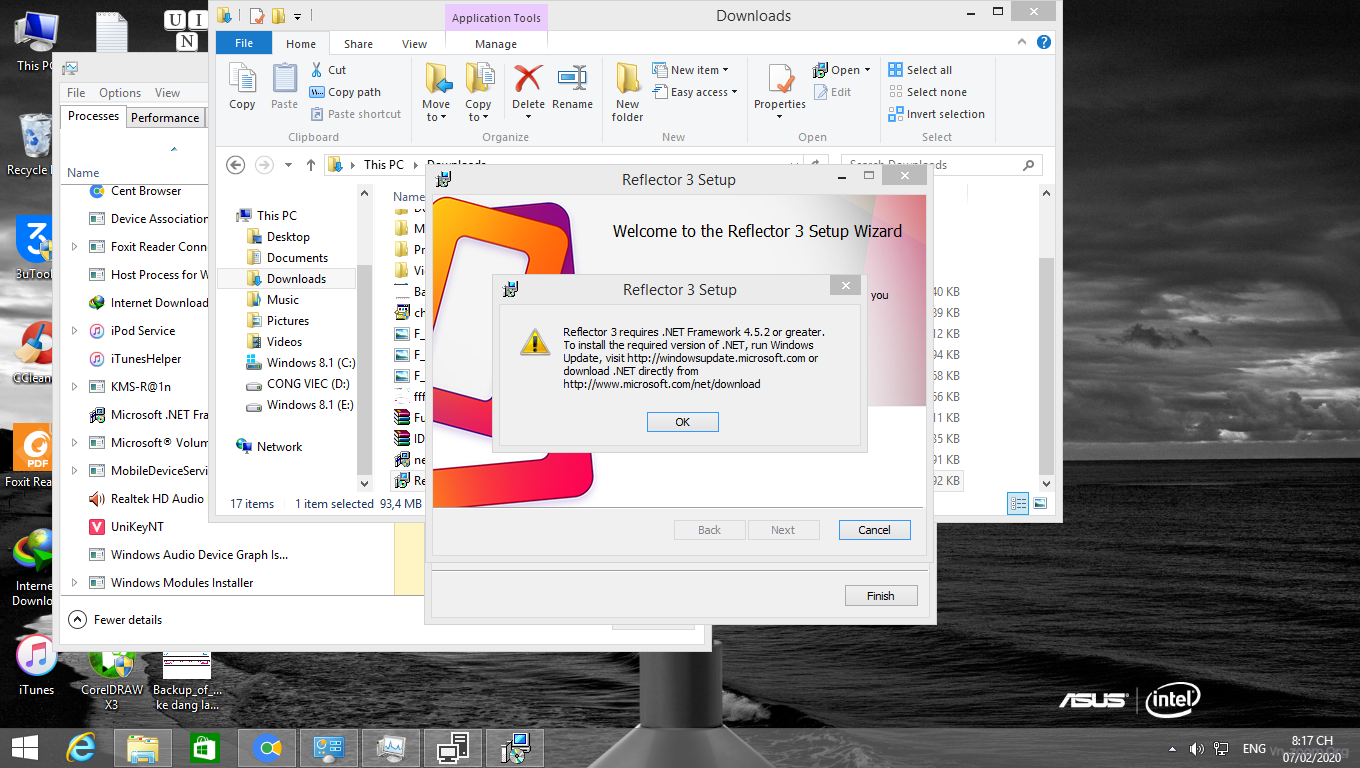This screenshot has width=1360, height=768.
Task: Select Documents in the navigation pane
Action: 297,258
